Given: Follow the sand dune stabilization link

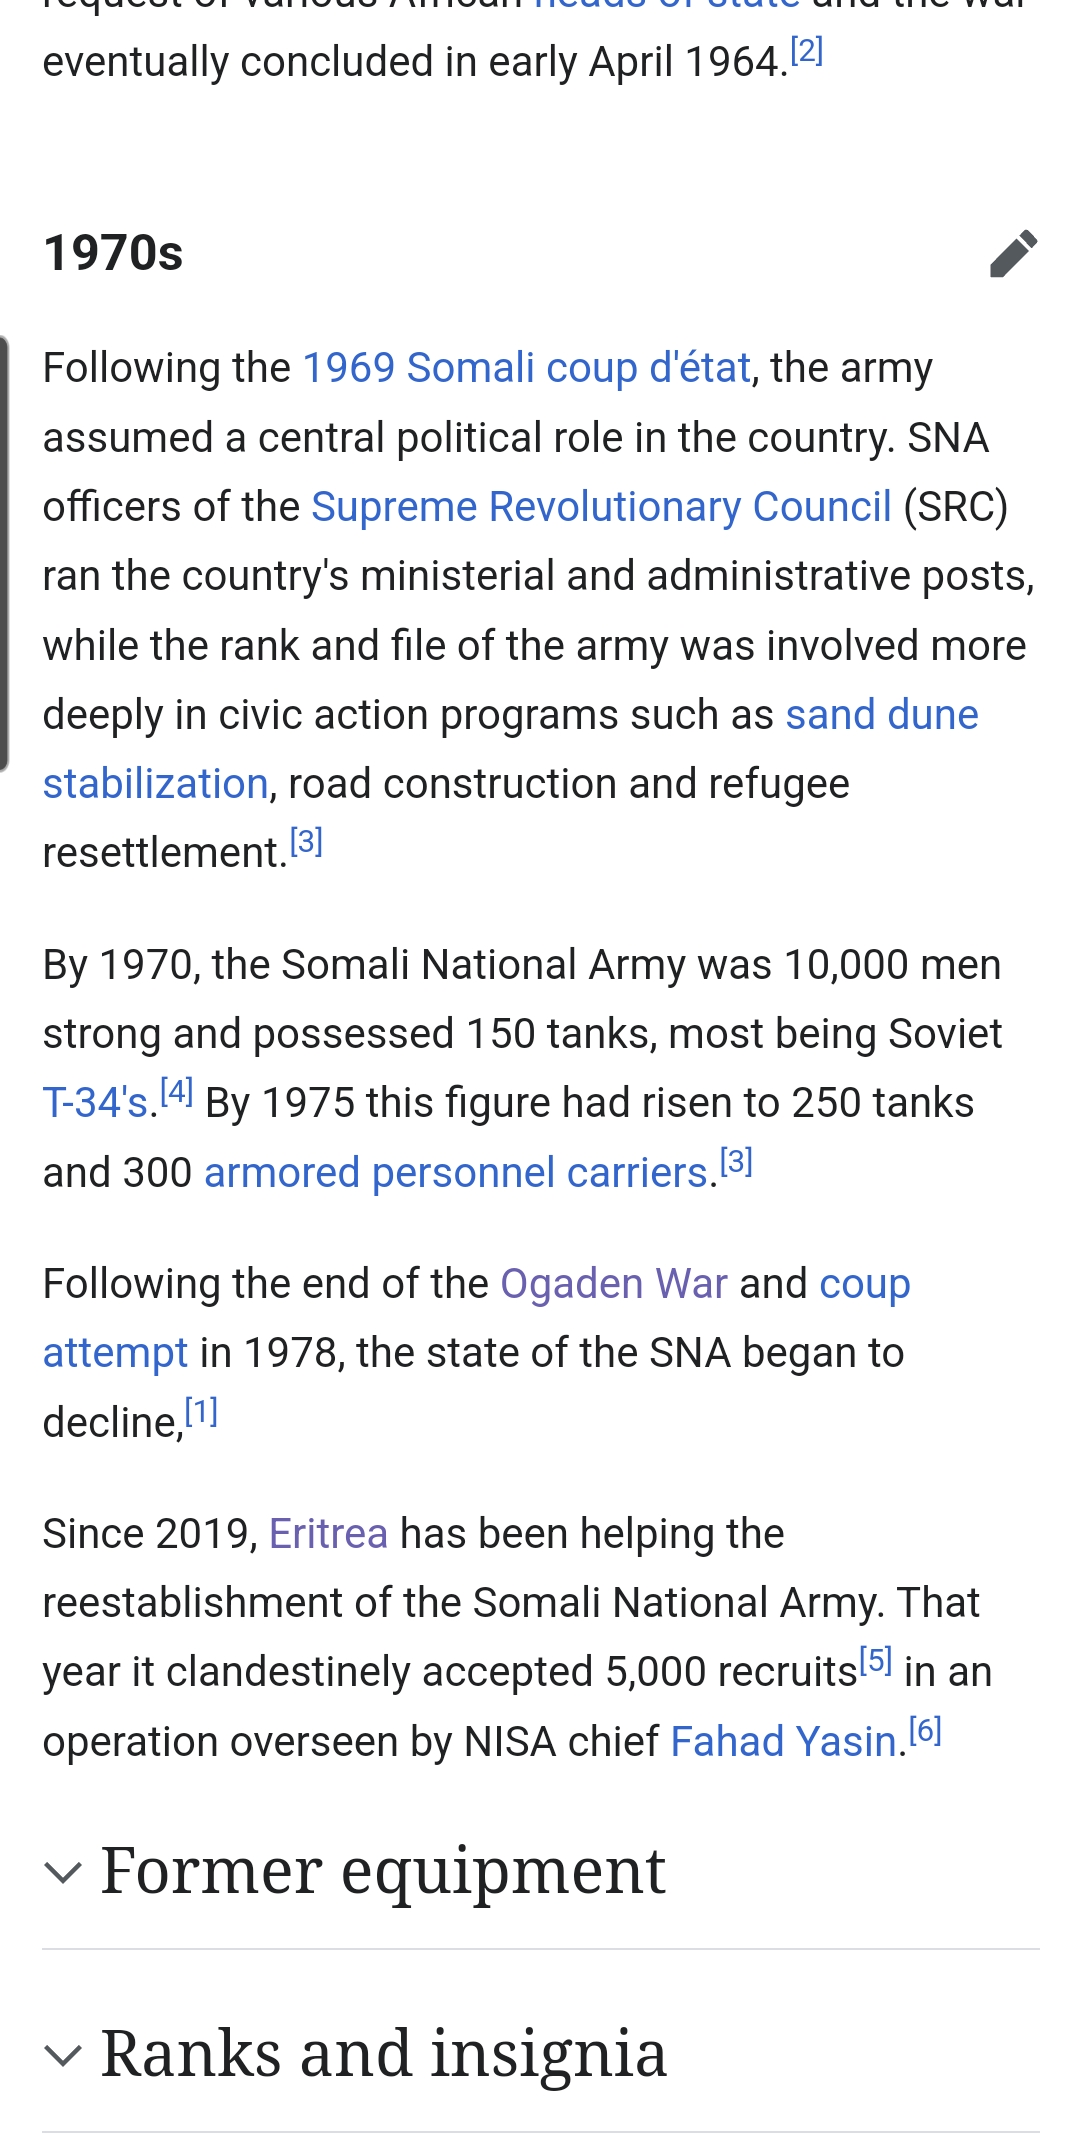Looking at the screenshot, I should tap(881, 715).
